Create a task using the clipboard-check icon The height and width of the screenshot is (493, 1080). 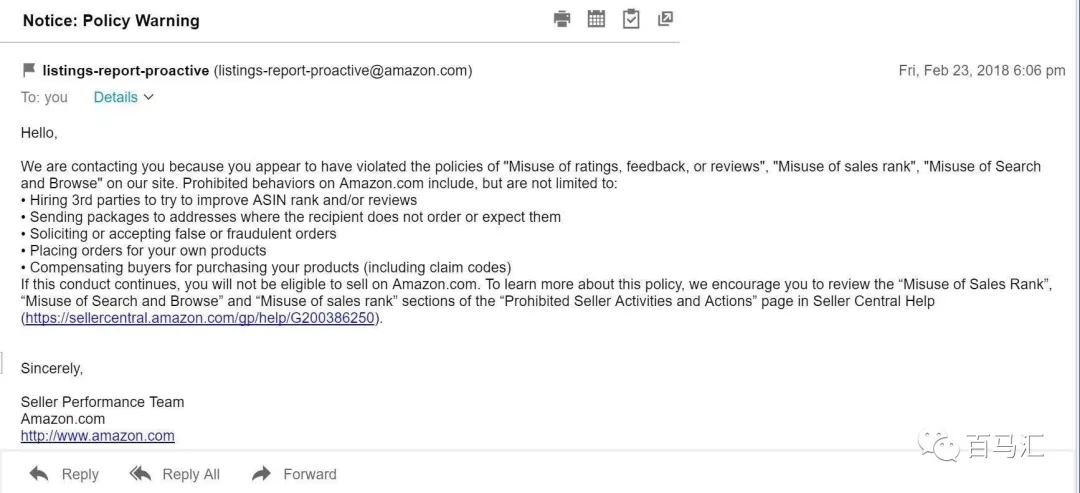click(x=631, y=19)
